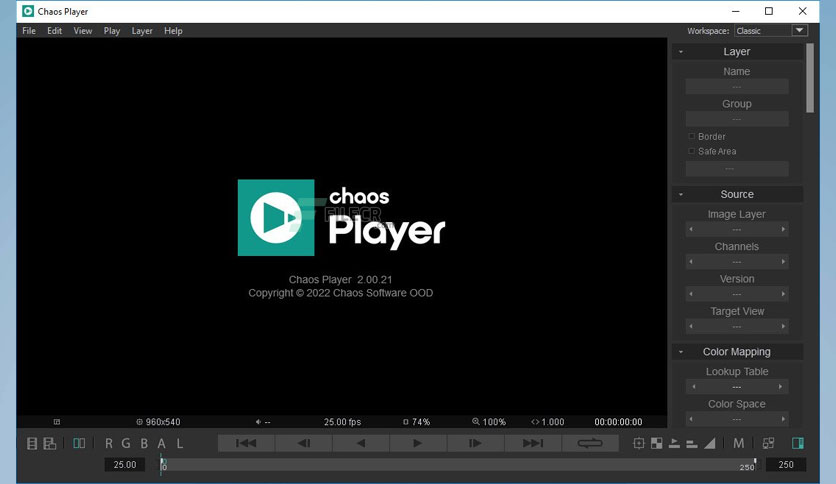Jump to the last frame

pos(533,443)
